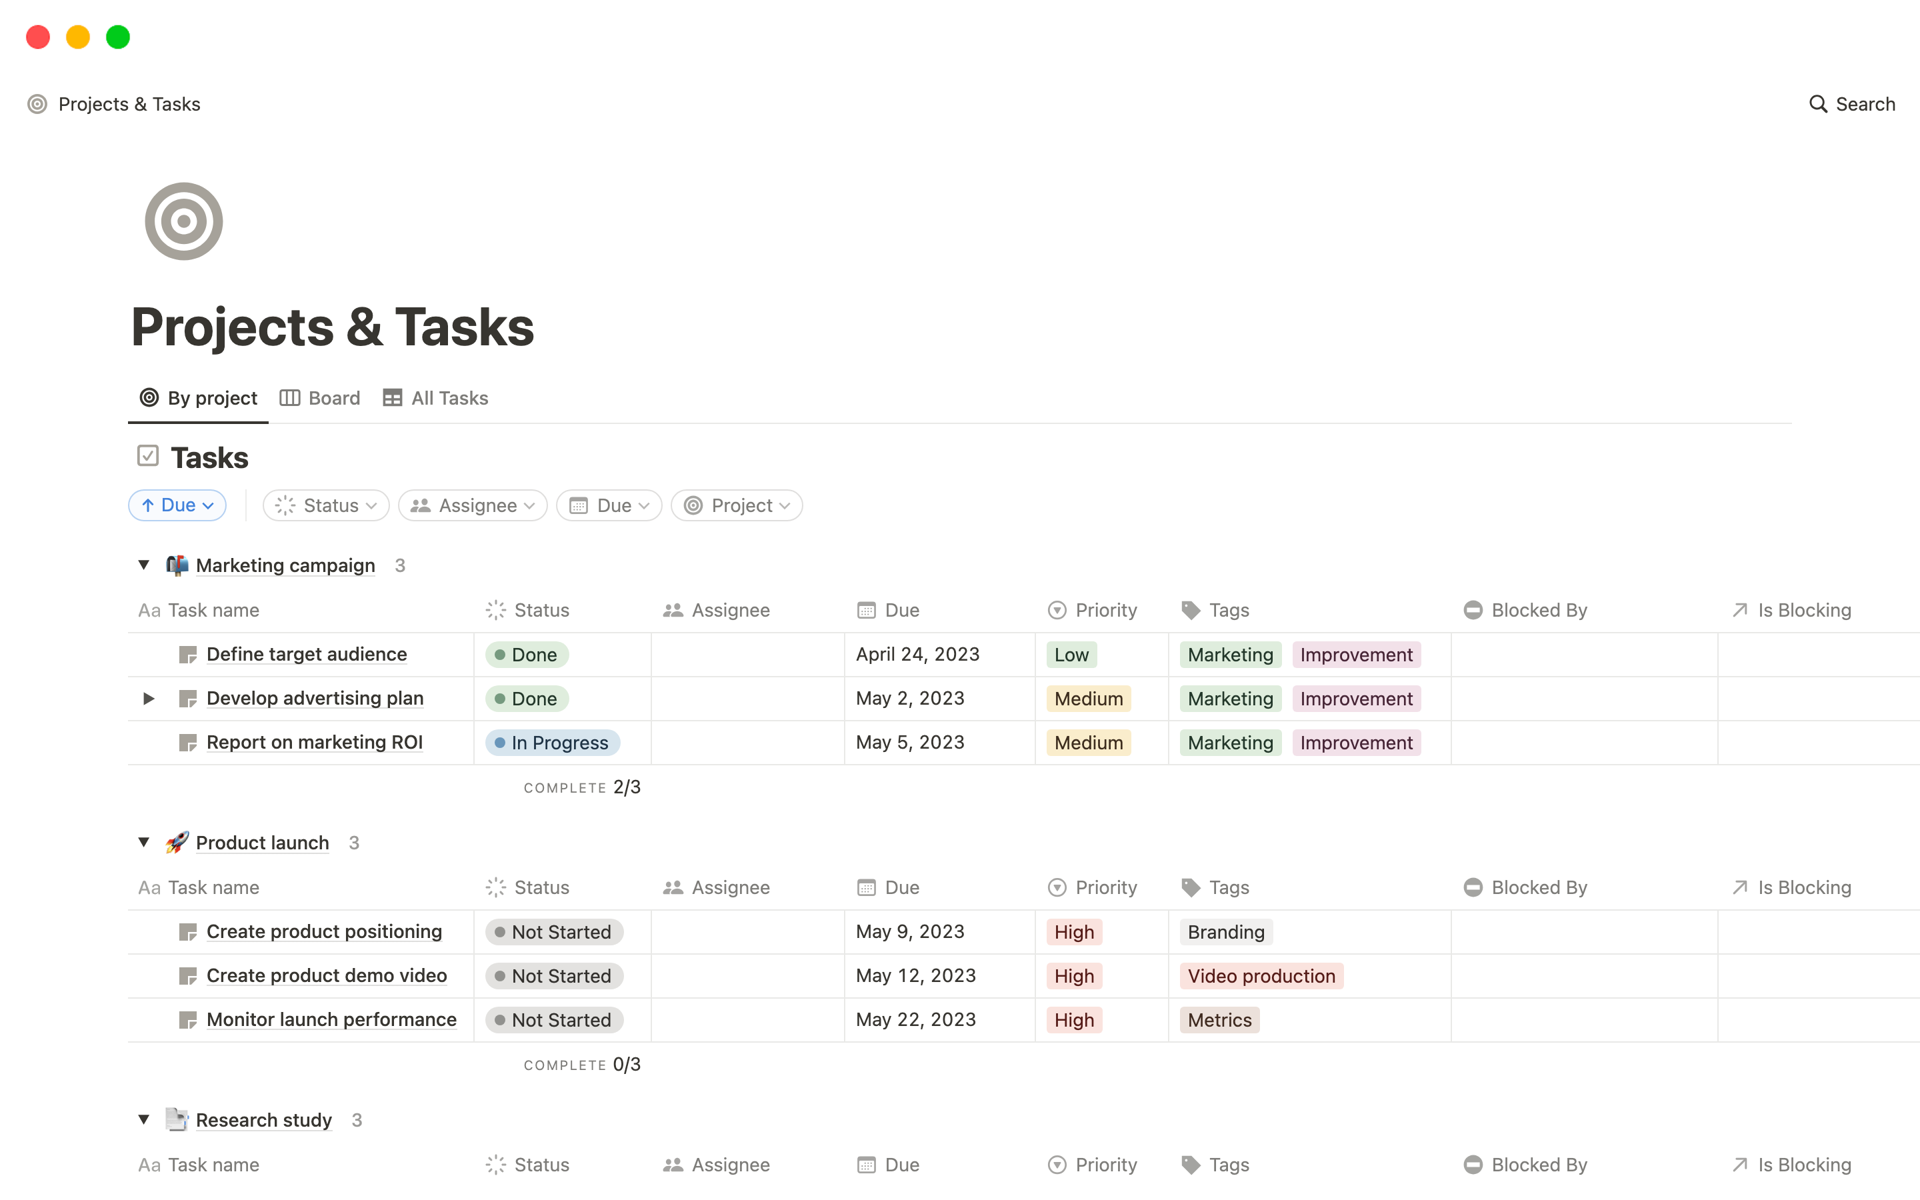The image size is (1920, 1200).
Task: Open the Due sort dropdown
Action: click(x=177, y=505)
